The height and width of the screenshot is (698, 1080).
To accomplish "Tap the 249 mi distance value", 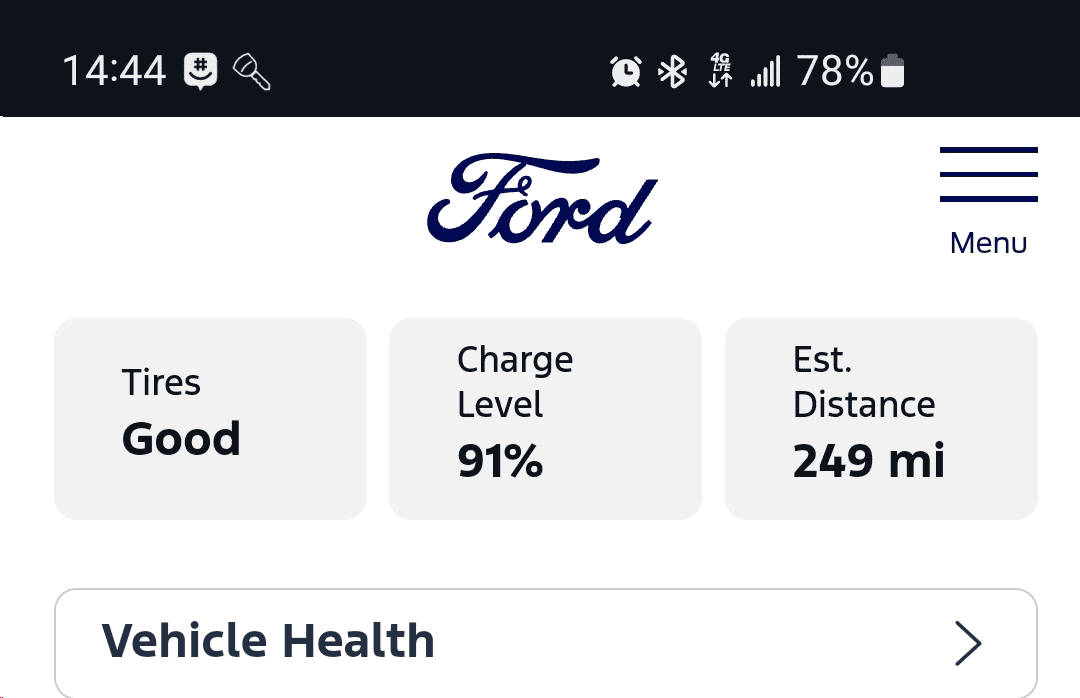I will pyautogui.click(x=868, y=462).
